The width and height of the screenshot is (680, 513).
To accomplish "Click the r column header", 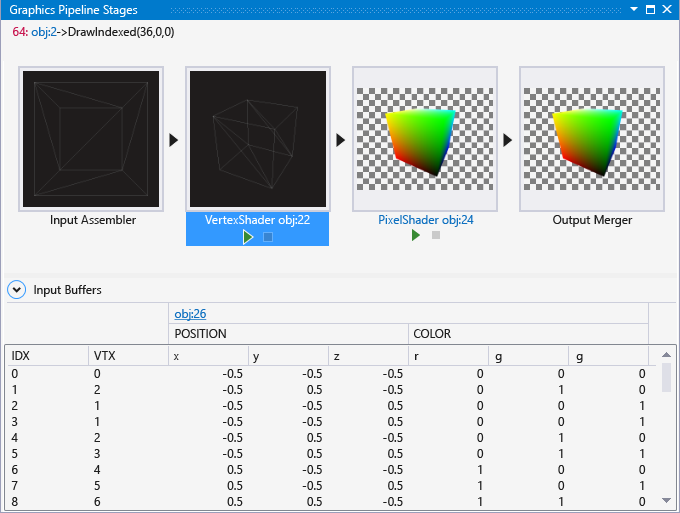I will pyautogui.click(x=448, y=356).
